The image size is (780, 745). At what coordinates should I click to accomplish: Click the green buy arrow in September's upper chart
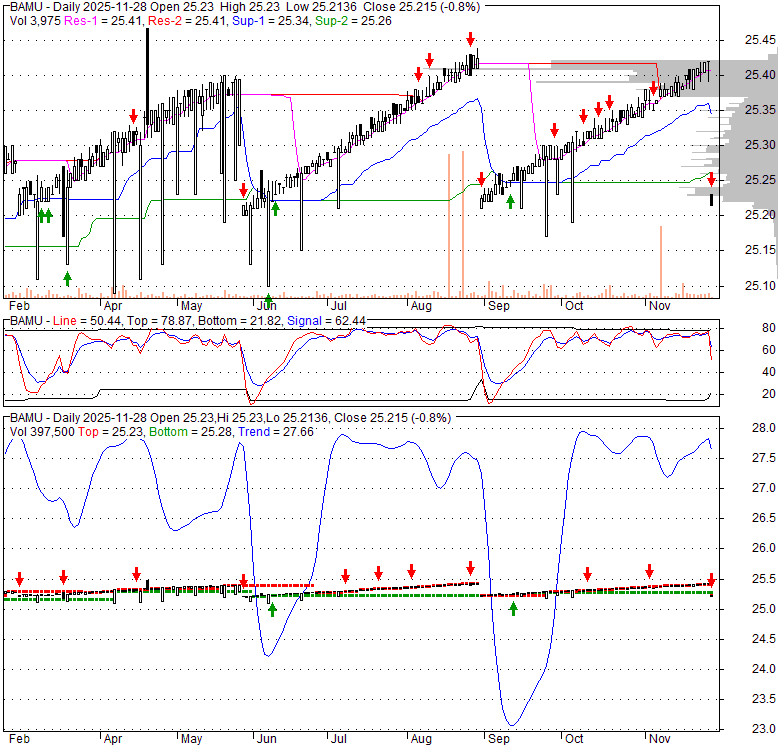coord(510,201)
